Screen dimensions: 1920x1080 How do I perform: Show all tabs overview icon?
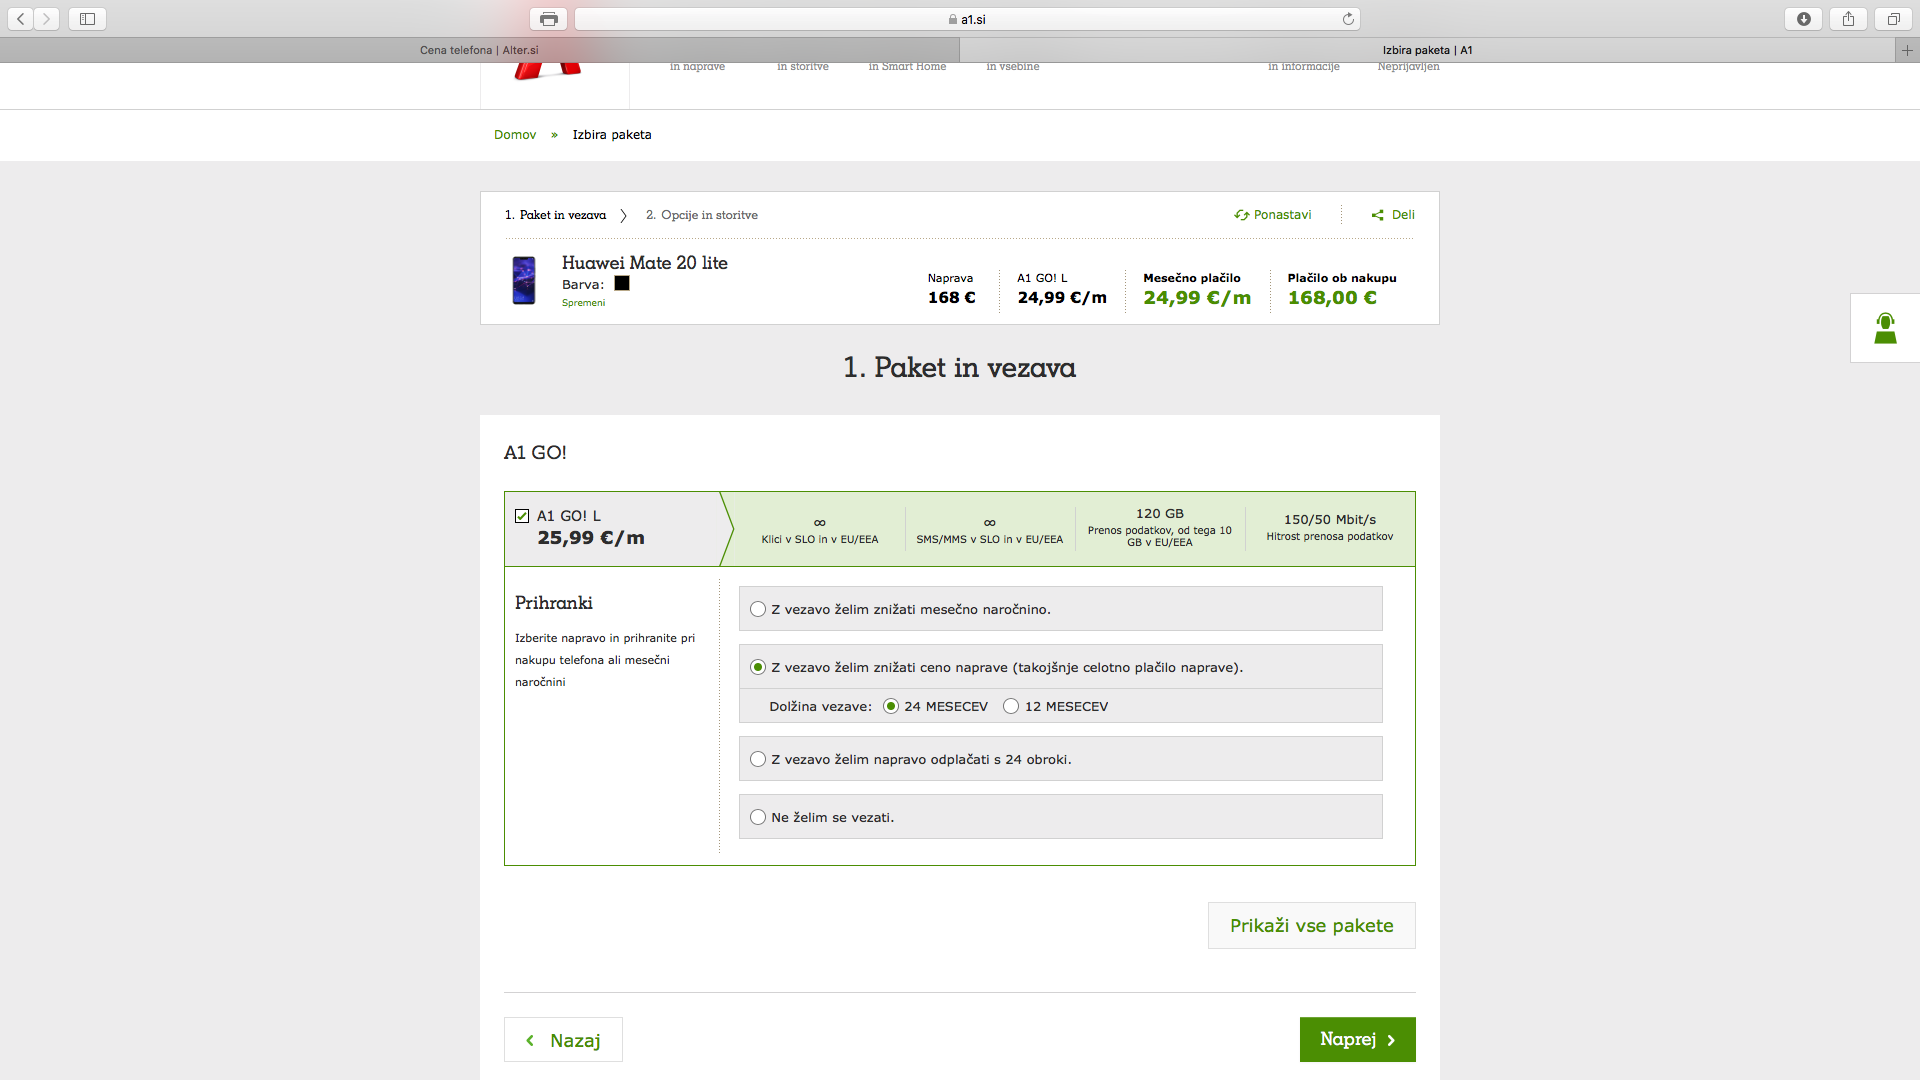click(1893, 19)
